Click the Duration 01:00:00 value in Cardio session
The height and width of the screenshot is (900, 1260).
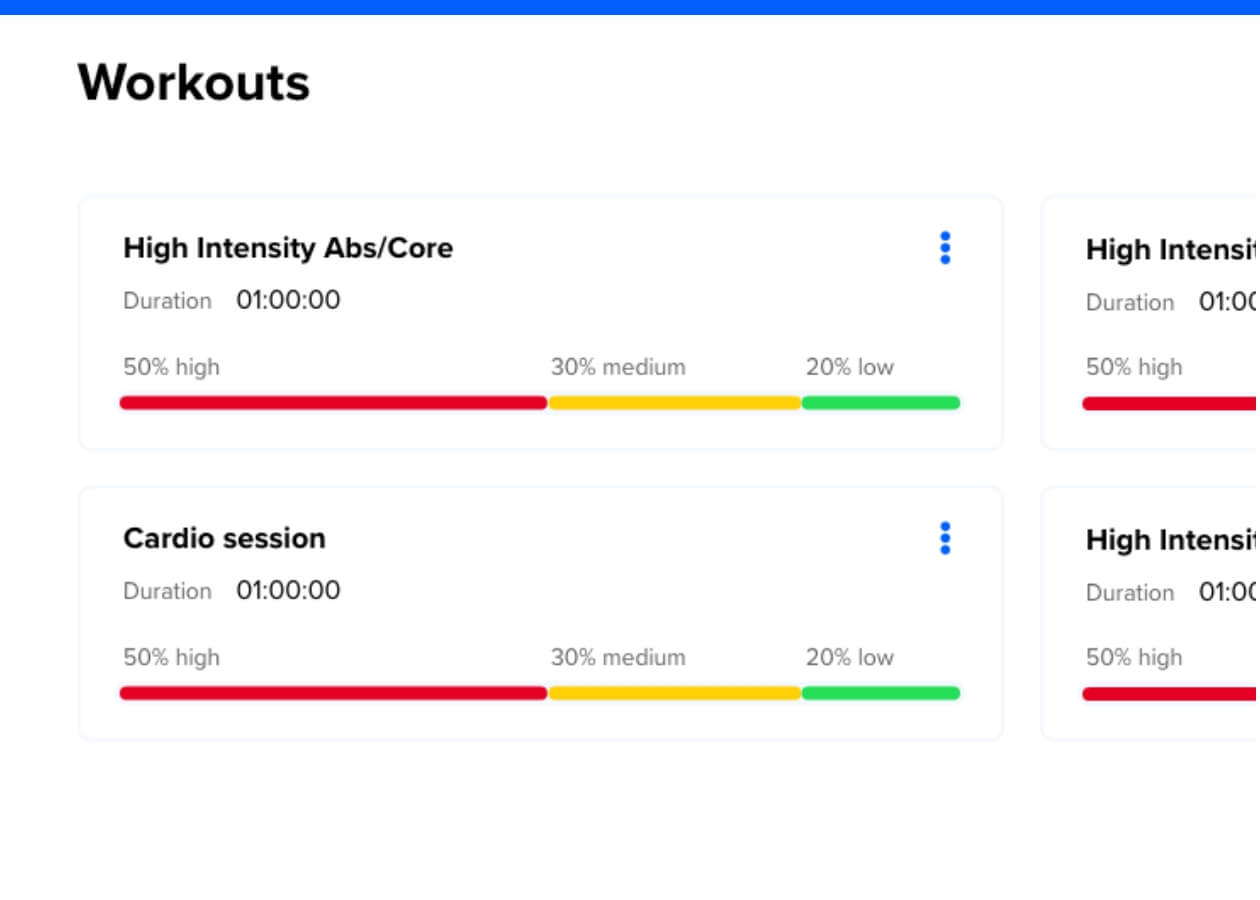[x=288, y=590]
